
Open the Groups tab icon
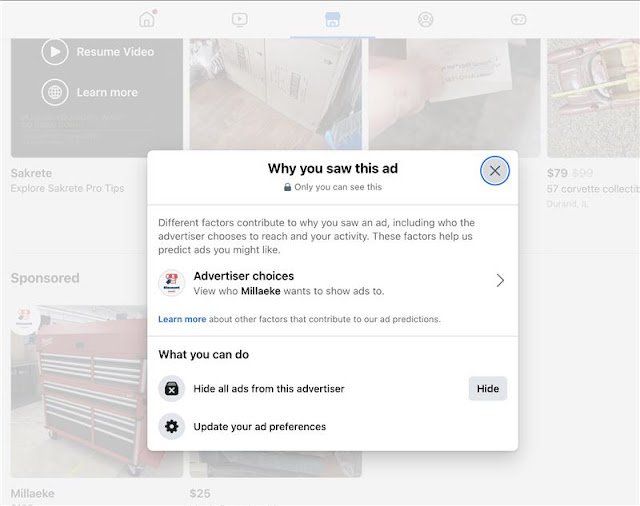coord(426,18)
